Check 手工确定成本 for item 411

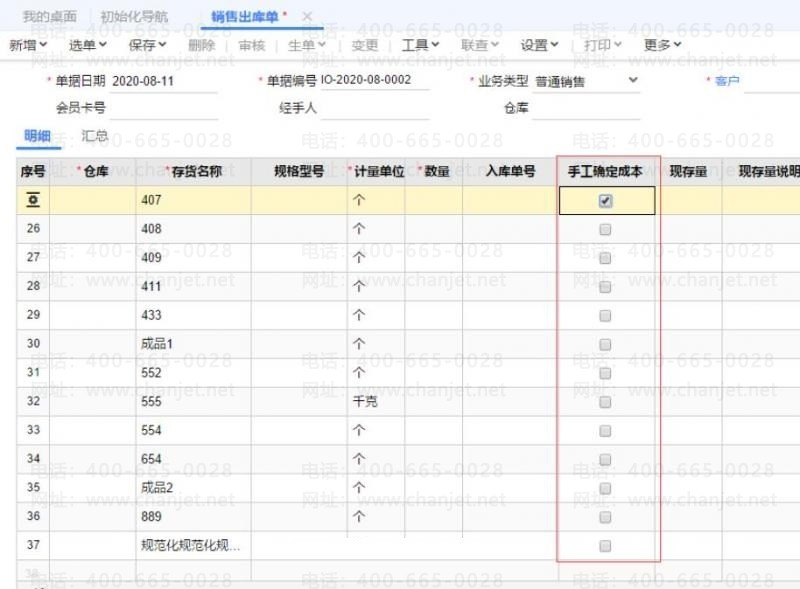coord(606,287)
